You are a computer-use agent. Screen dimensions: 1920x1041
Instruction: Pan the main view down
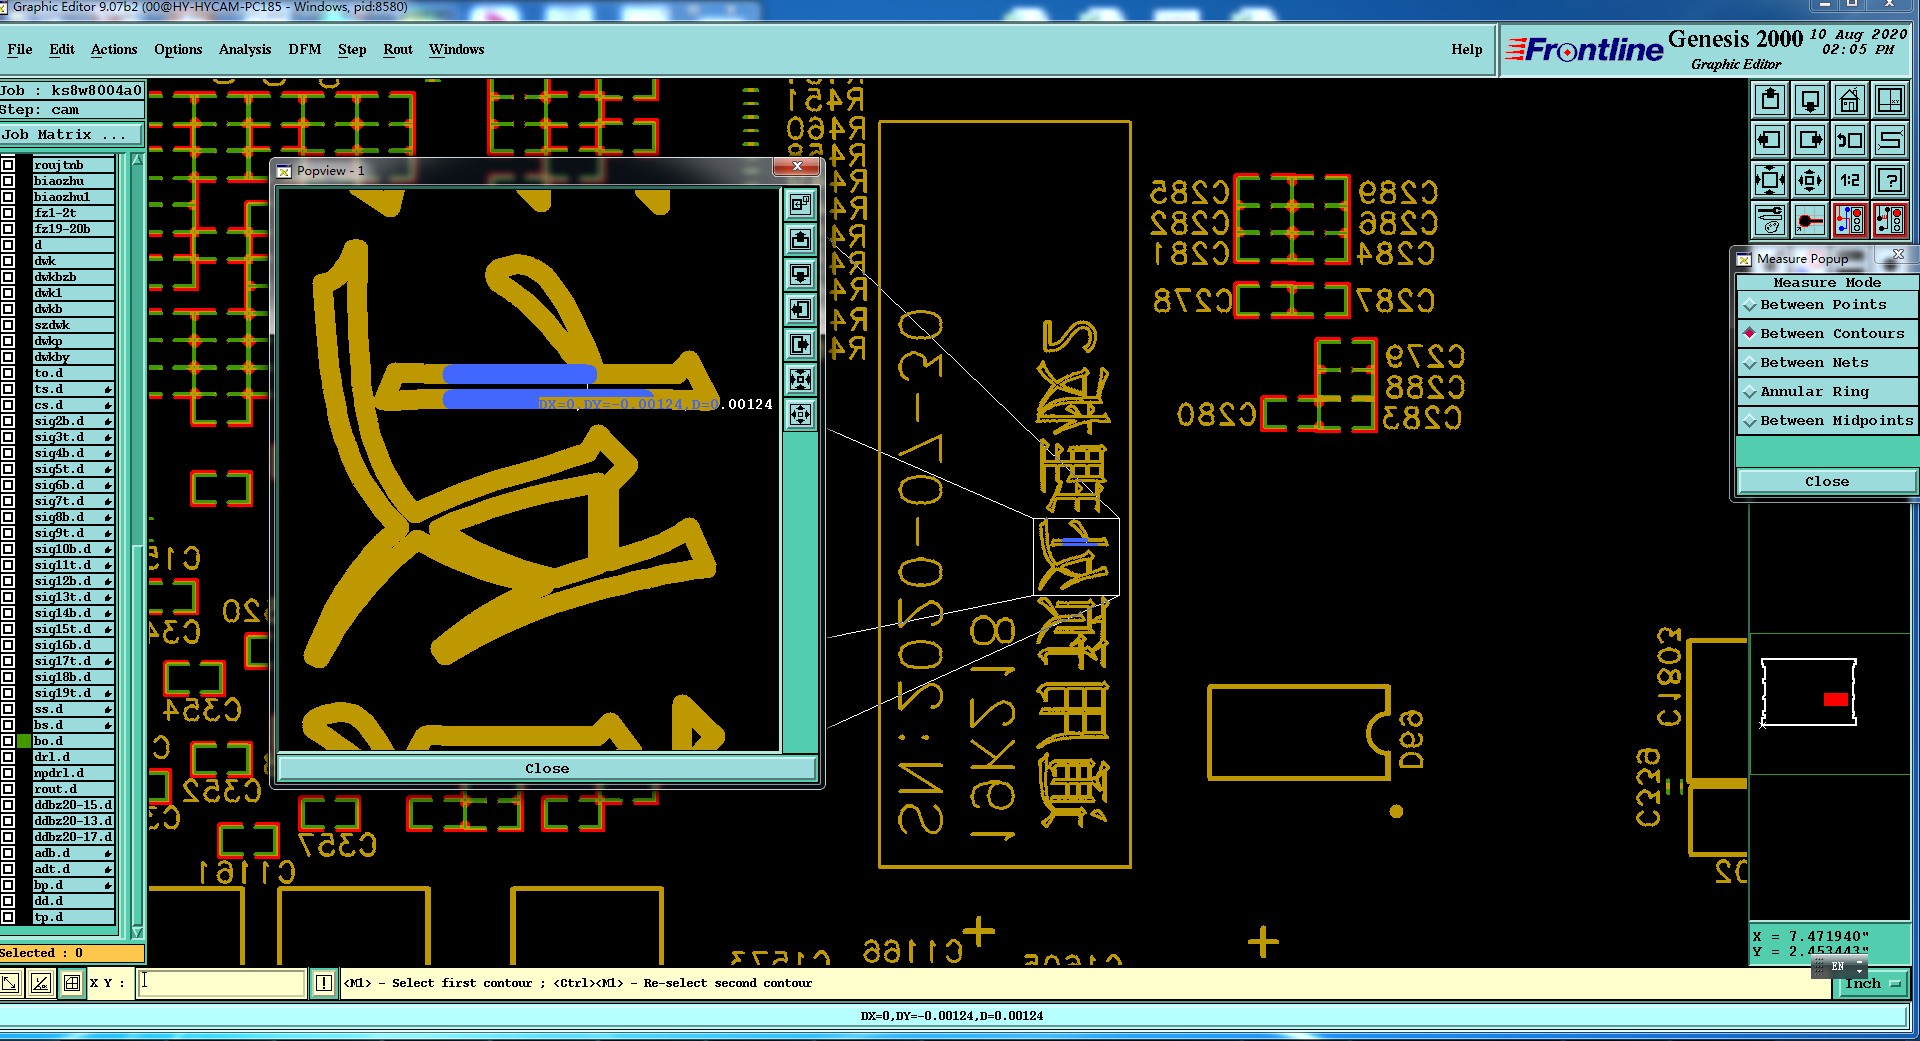pos(1810,100)
